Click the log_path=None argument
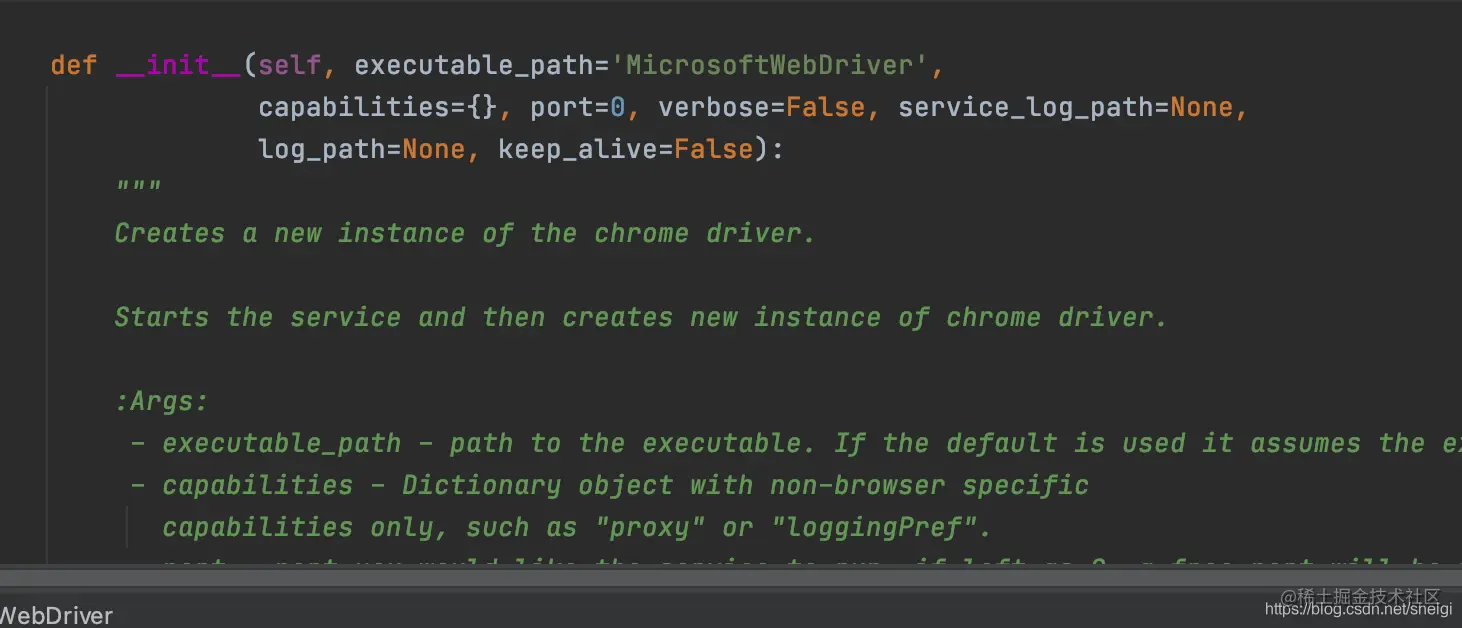Viewport: 1462px width, 628px height. [362, 150]
